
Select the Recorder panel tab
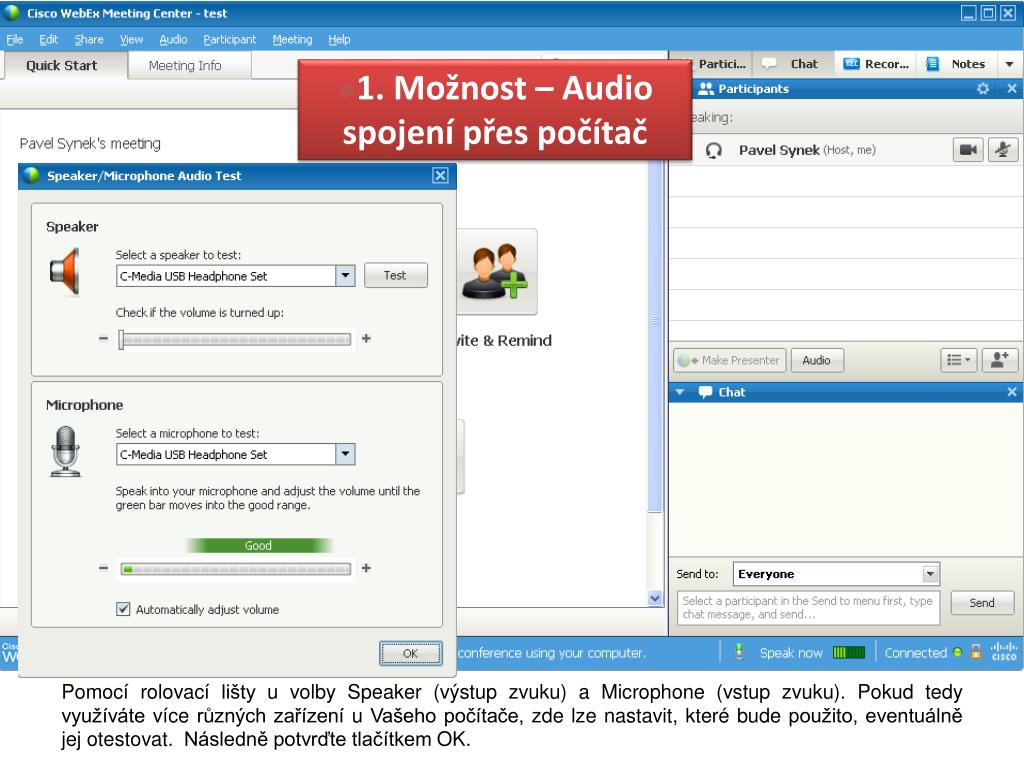click(x=876, y=64)
